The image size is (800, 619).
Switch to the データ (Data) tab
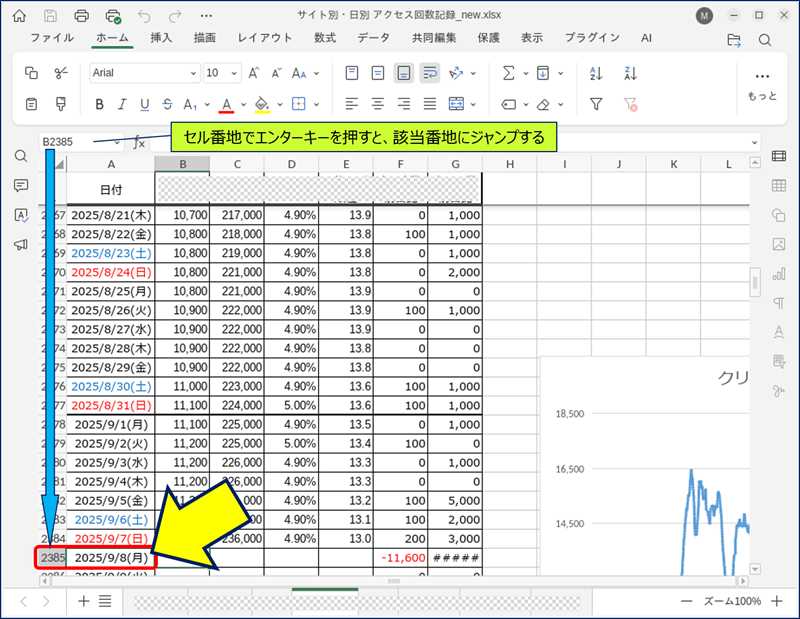click(x=374, y=38)
